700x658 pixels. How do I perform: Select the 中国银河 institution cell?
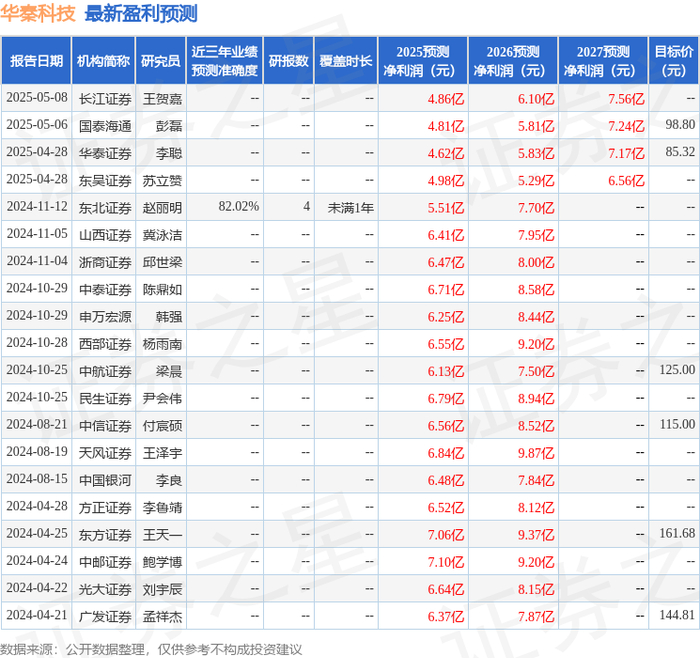105,480
